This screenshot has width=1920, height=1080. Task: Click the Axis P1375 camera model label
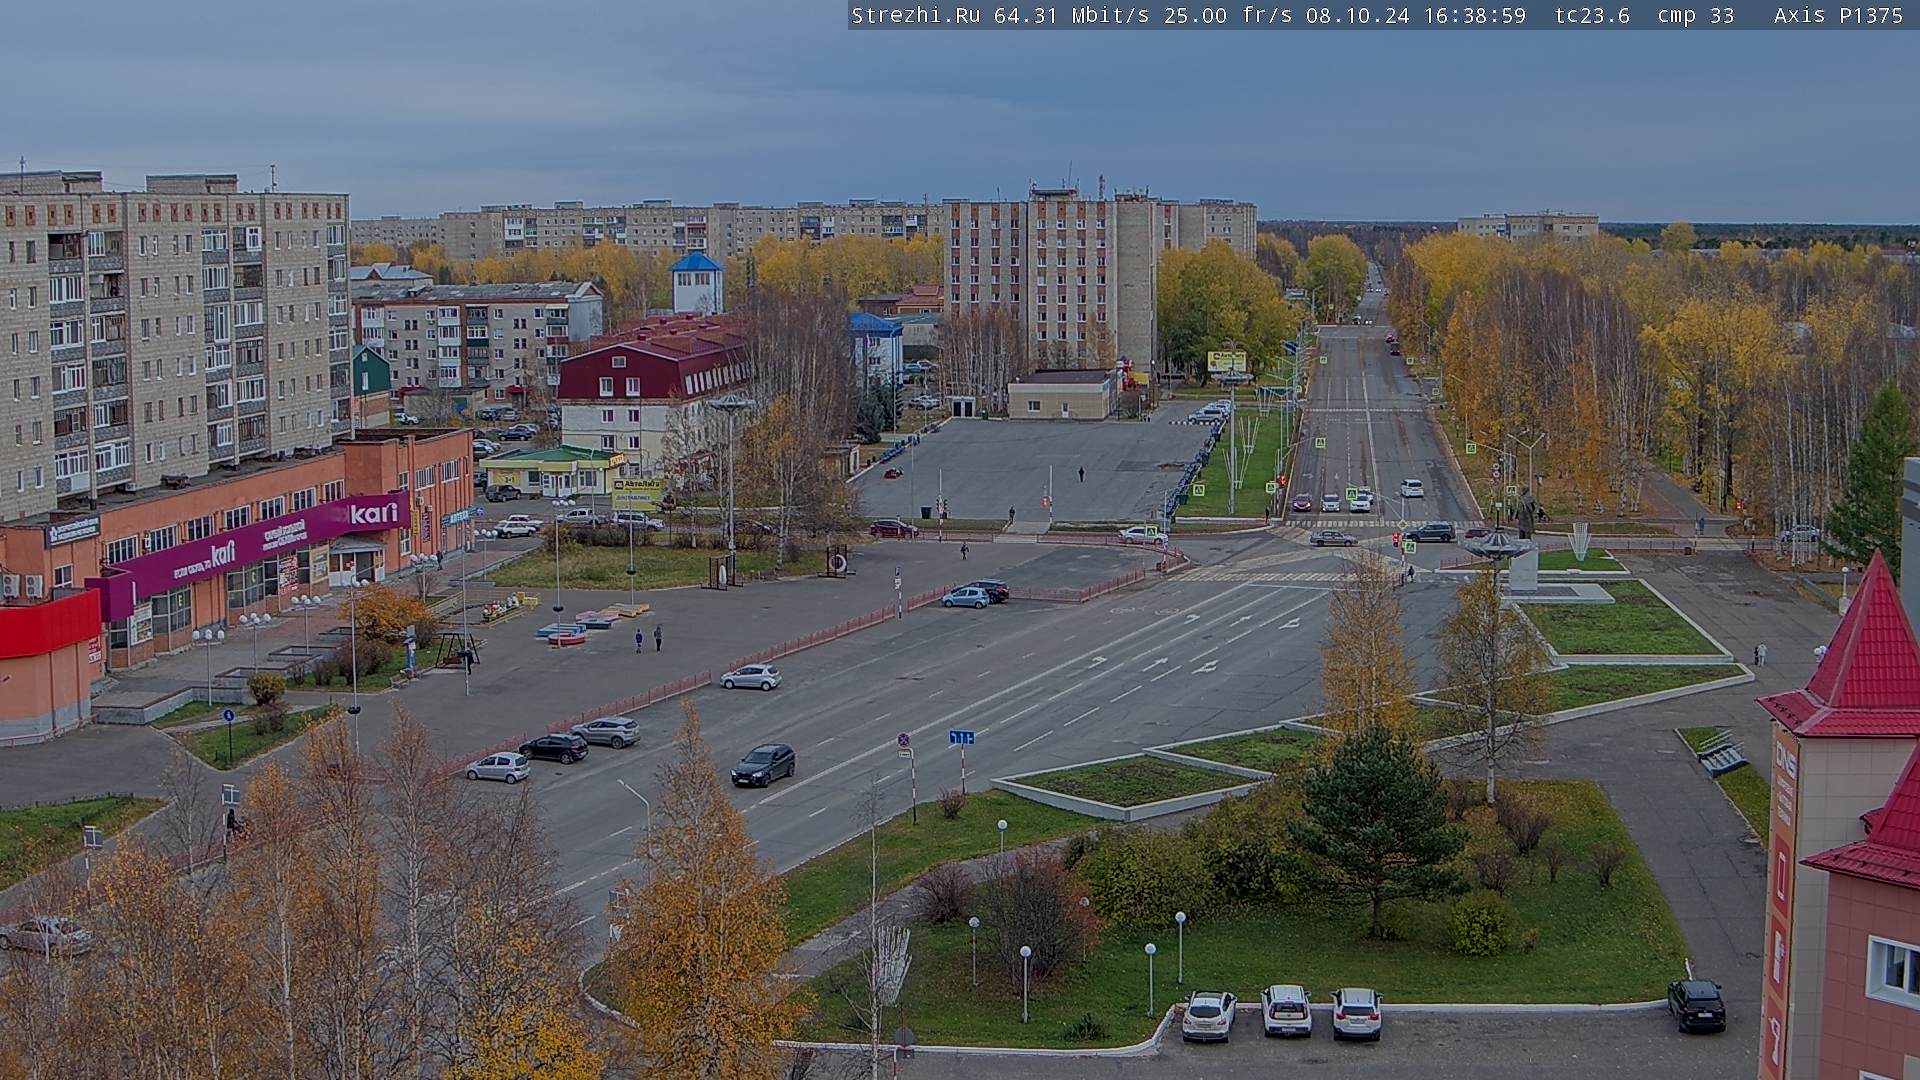click(1838, 15)
